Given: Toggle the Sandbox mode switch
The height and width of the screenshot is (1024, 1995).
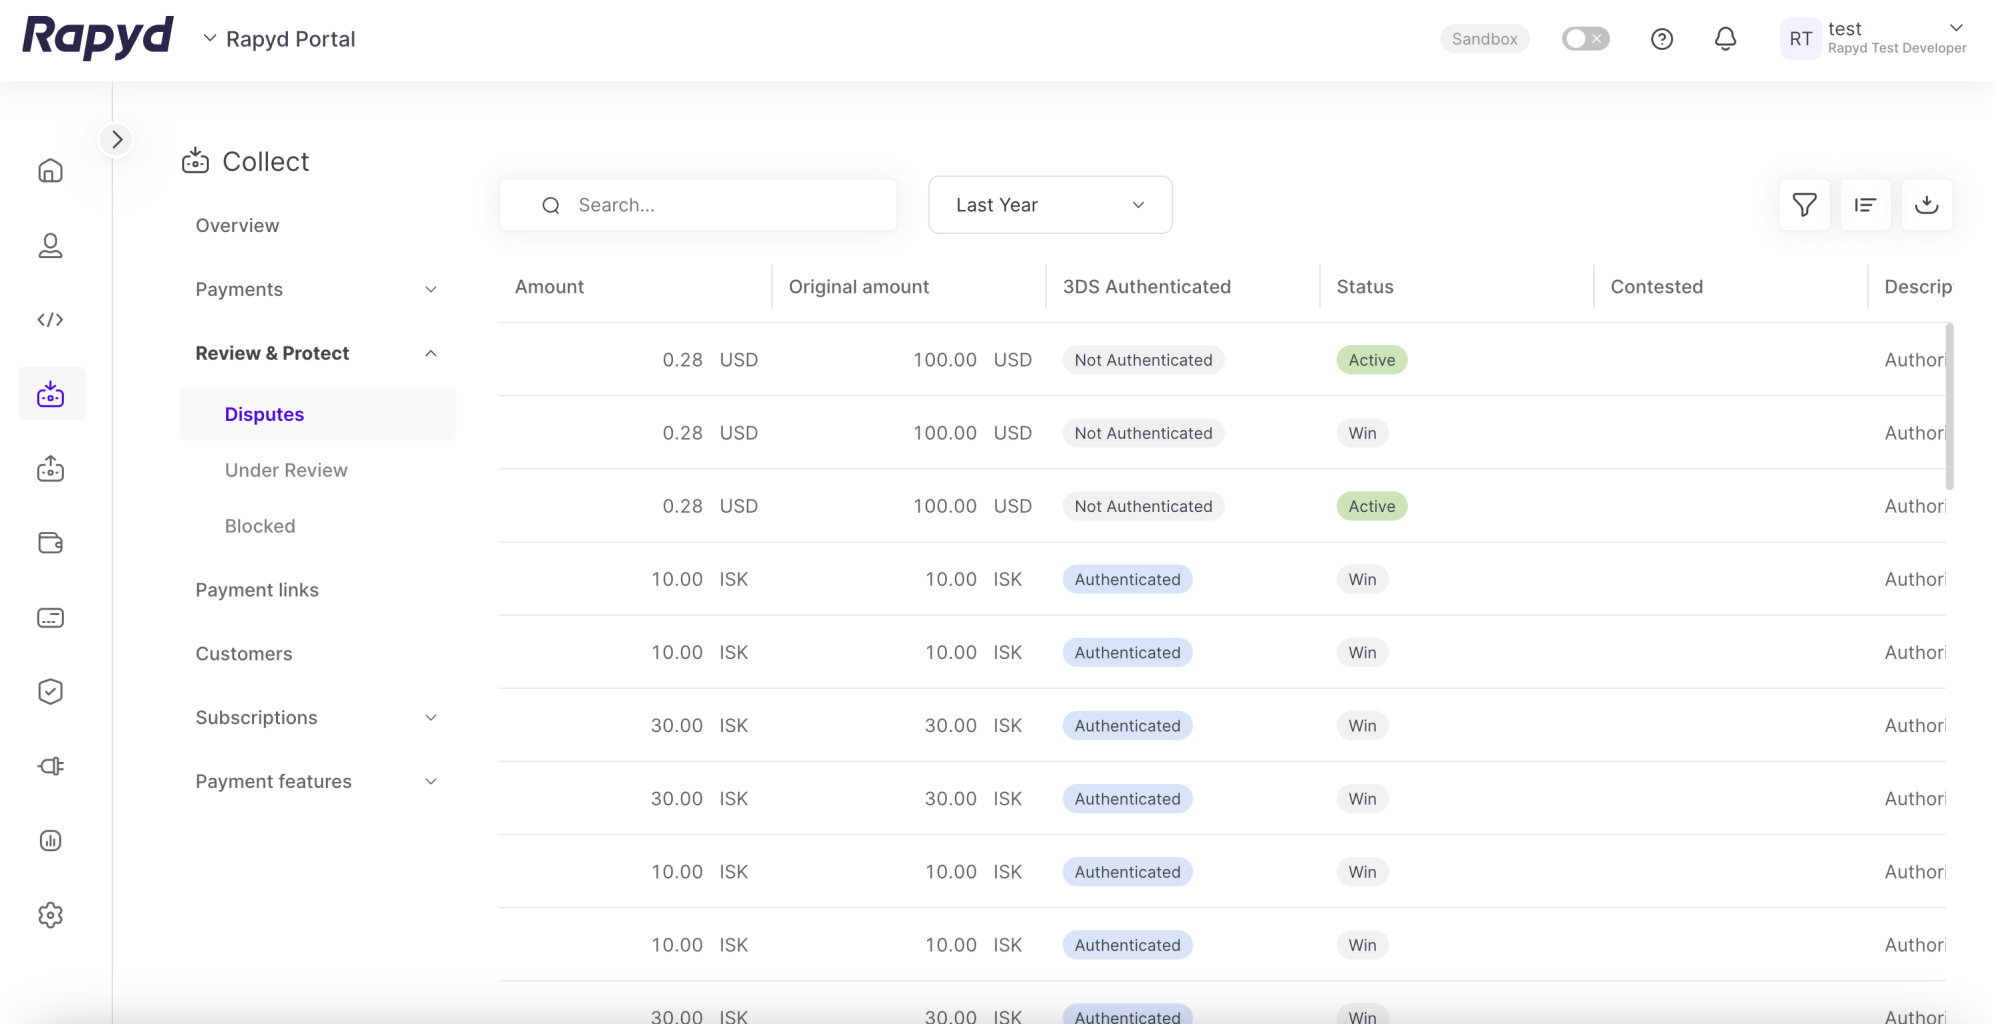Looking at the screenshot, I should [x=1585, y=39].
